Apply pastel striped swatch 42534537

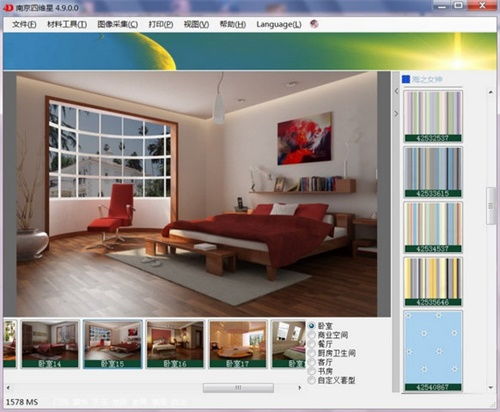(x=433, y=227)
